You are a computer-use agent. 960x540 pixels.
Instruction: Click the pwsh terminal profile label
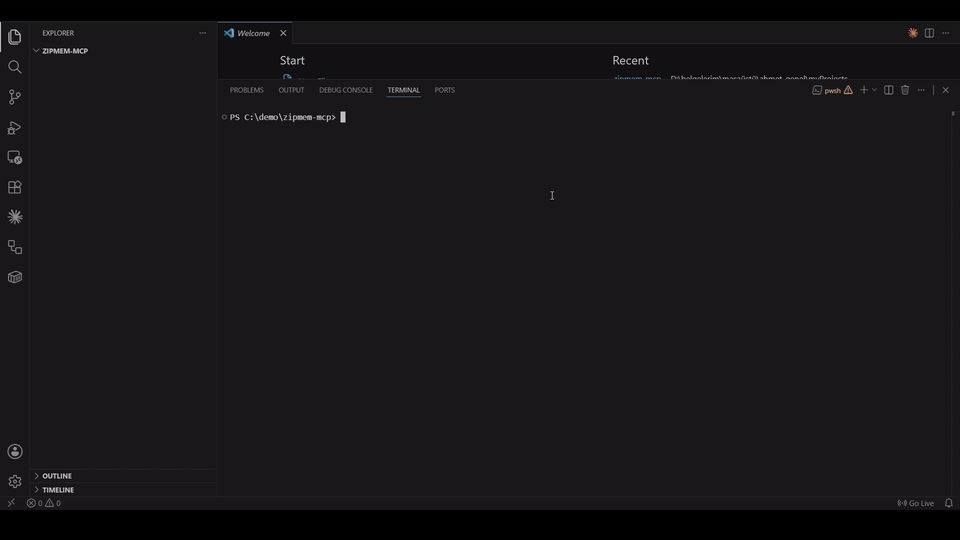coord(832,91)
